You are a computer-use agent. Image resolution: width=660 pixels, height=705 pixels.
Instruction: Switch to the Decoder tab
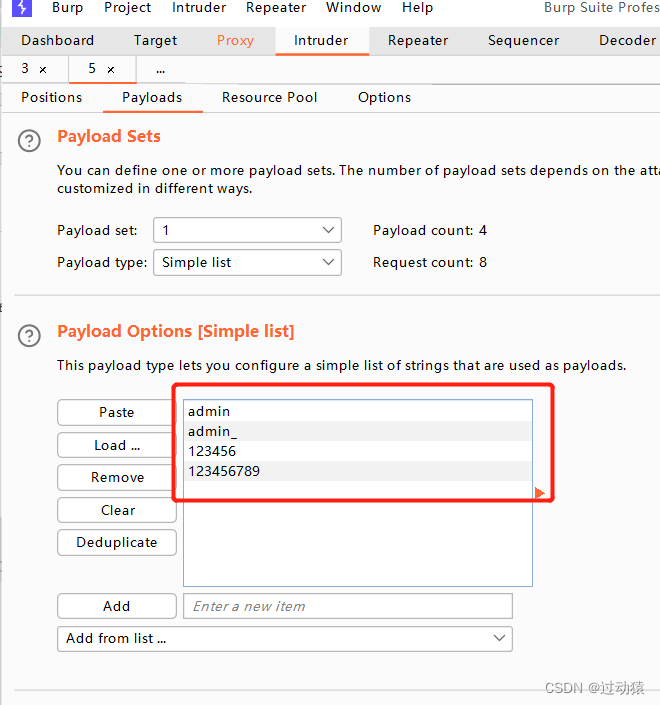tap(628, 40)
